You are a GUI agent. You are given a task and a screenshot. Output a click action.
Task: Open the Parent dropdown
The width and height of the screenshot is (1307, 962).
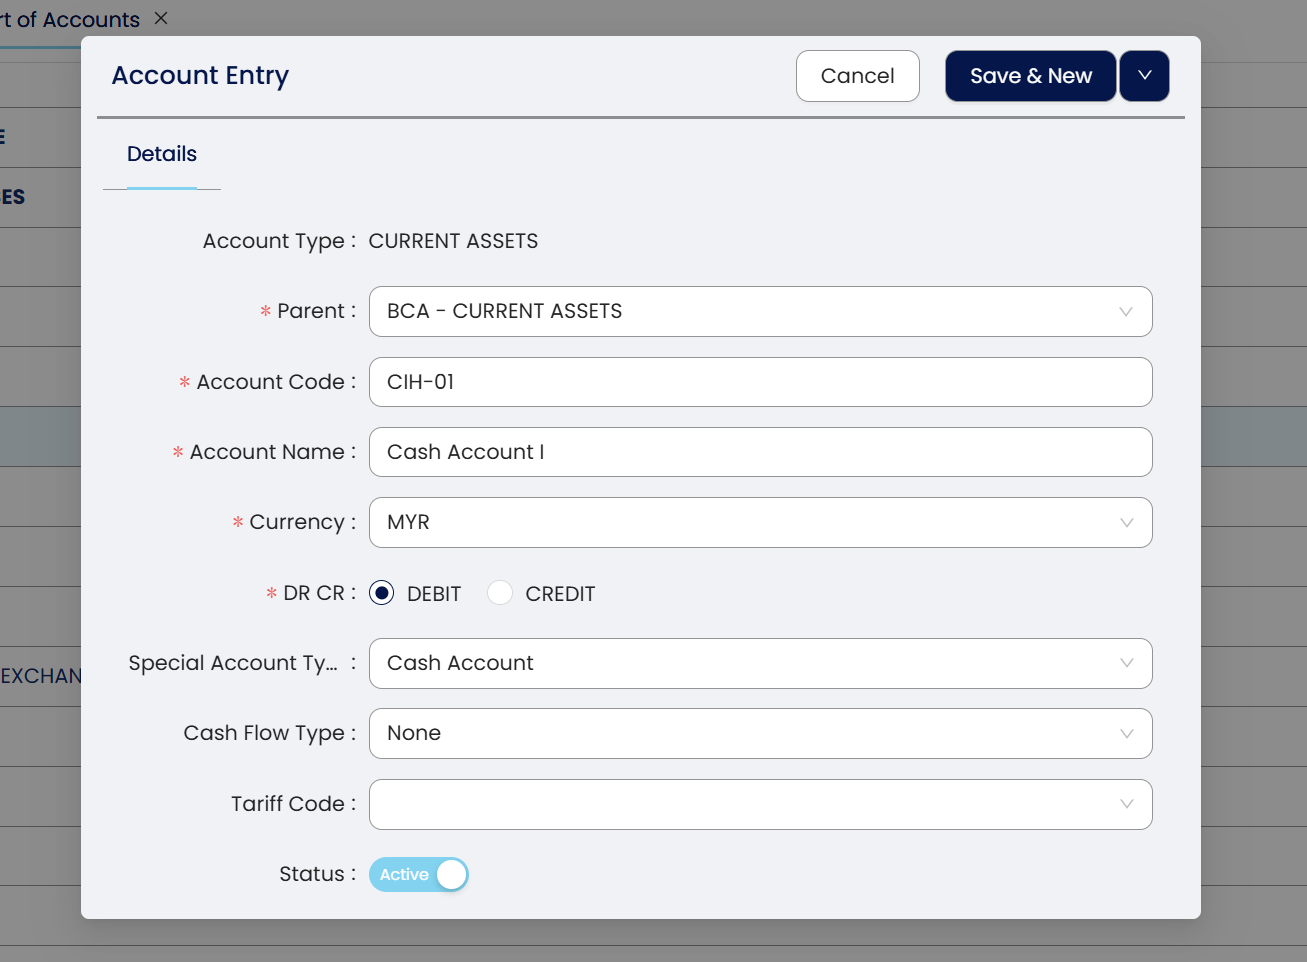click(x=760, y=312)
